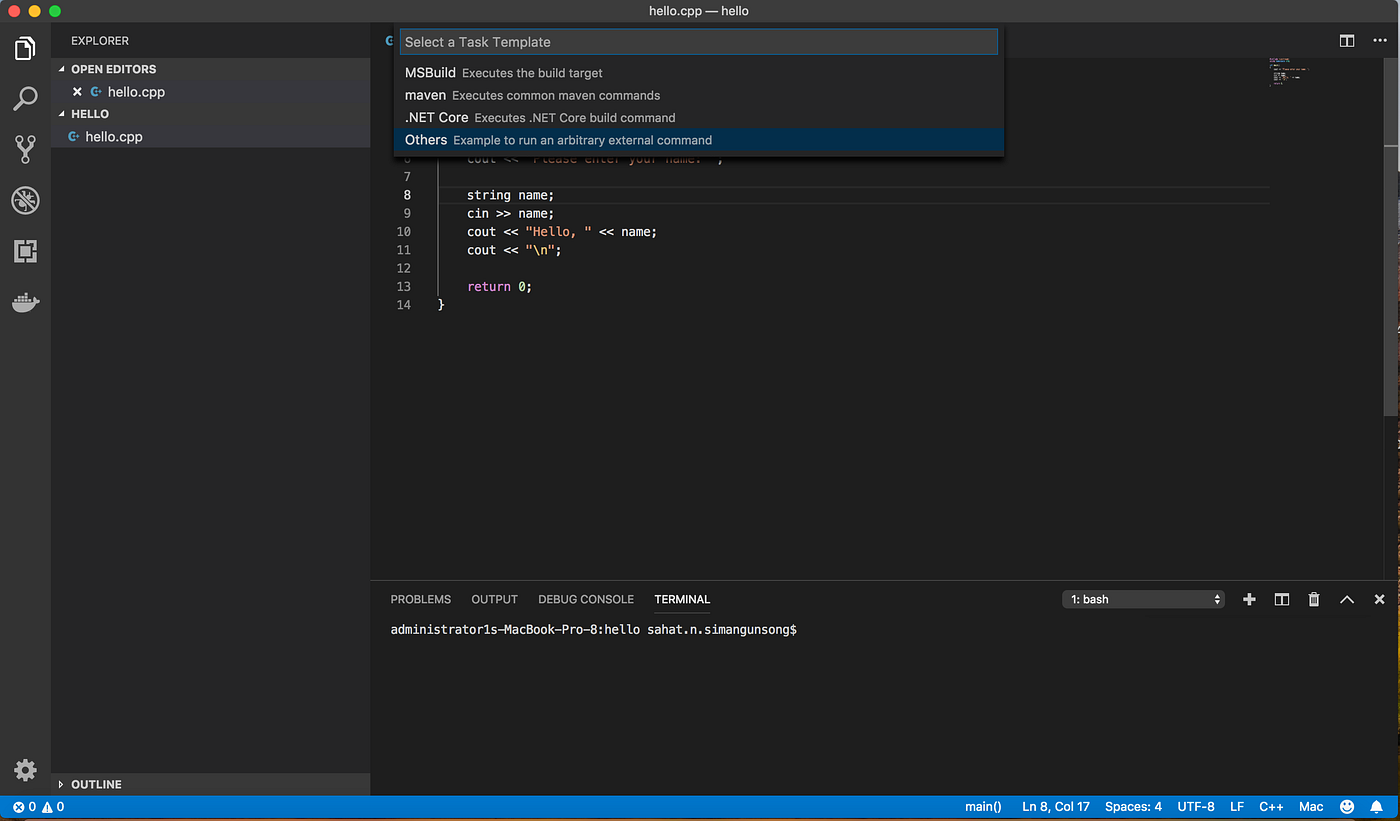Choose the MSBuild task template
The width and height of the screenshot is (1400, 821).
pyautogui.click(x=698, y=73)
